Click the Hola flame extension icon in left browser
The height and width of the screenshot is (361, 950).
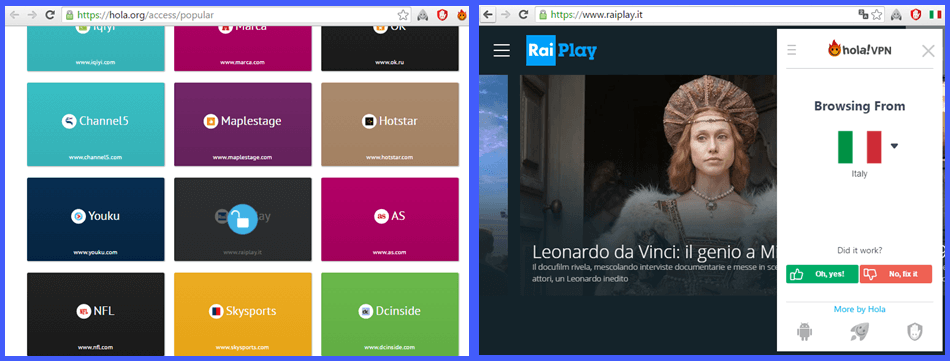(x=462, y=15)
